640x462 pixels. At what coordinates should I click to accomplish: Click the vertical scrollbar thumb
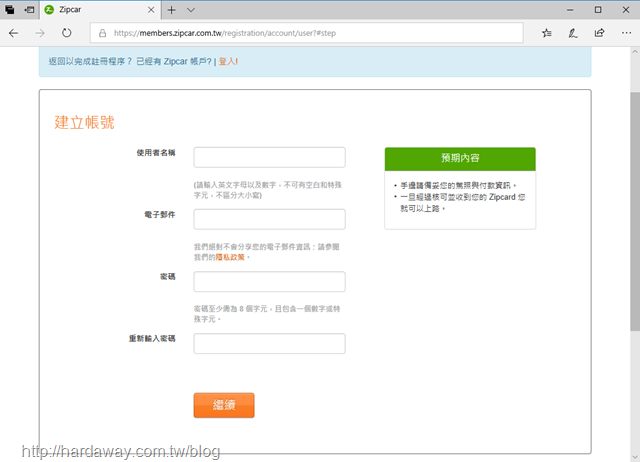(635, 211)
